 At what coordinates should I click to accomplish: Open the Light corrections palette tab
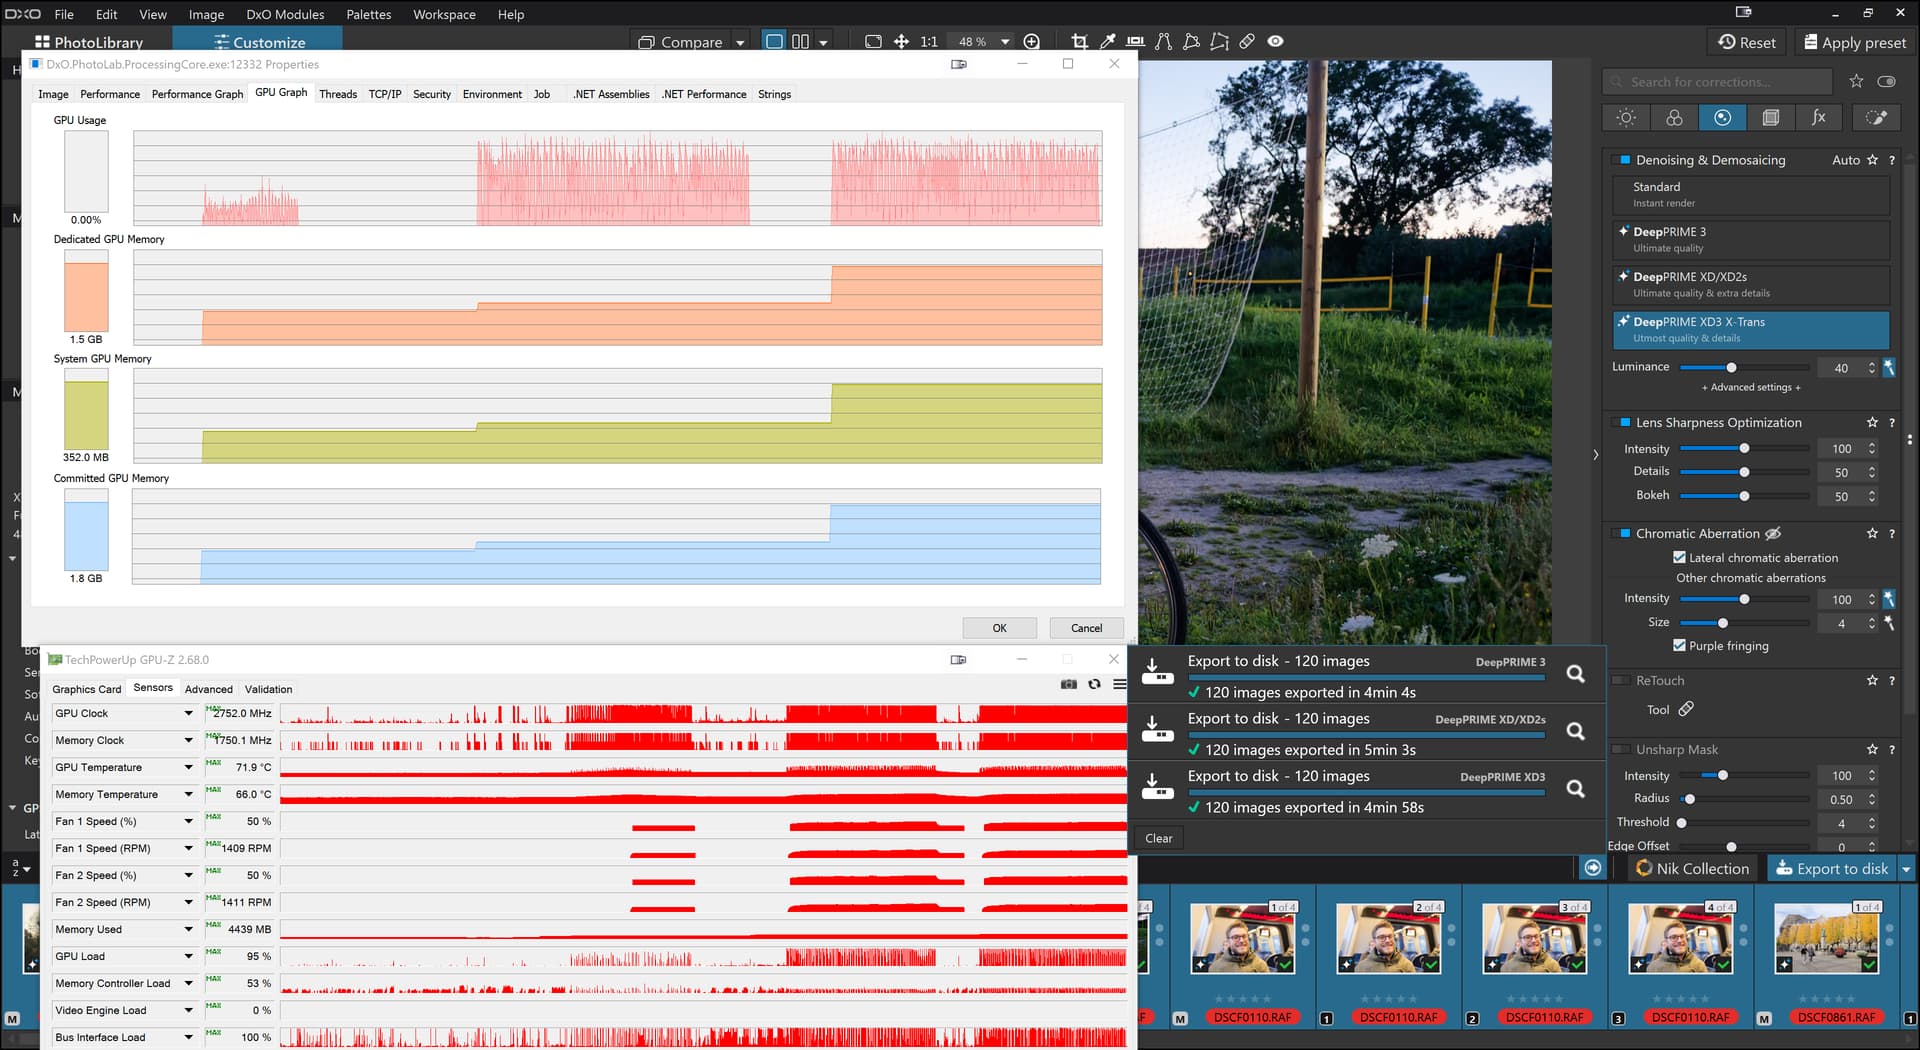(1626, 118)
